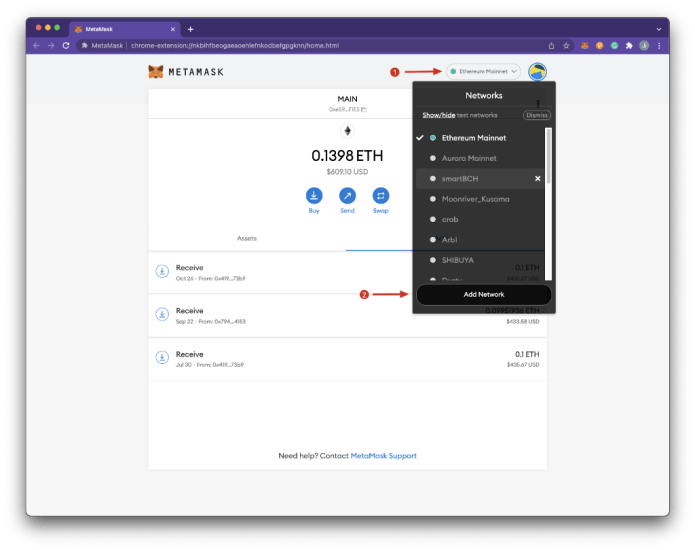Share this page via toolbar share icon
695x550 pixels.
click(551, 46)
